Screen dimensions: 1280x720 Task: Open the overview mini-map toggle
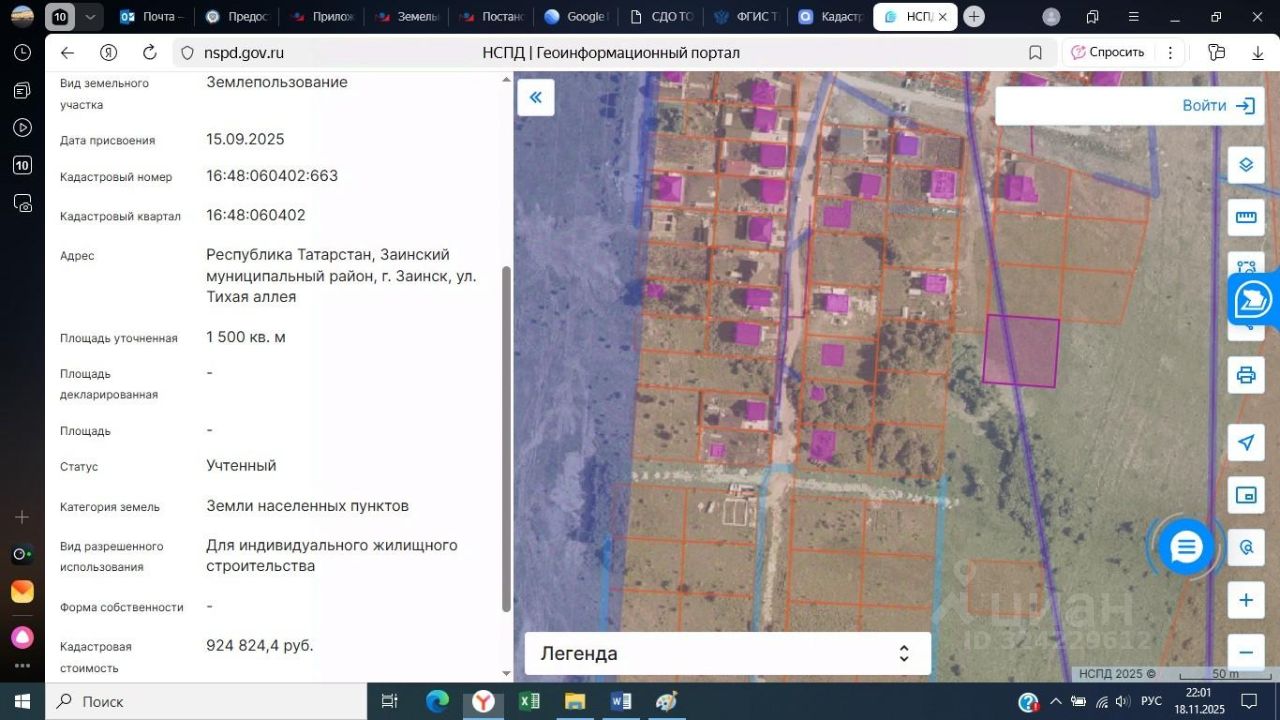[x=1246, y=495]
